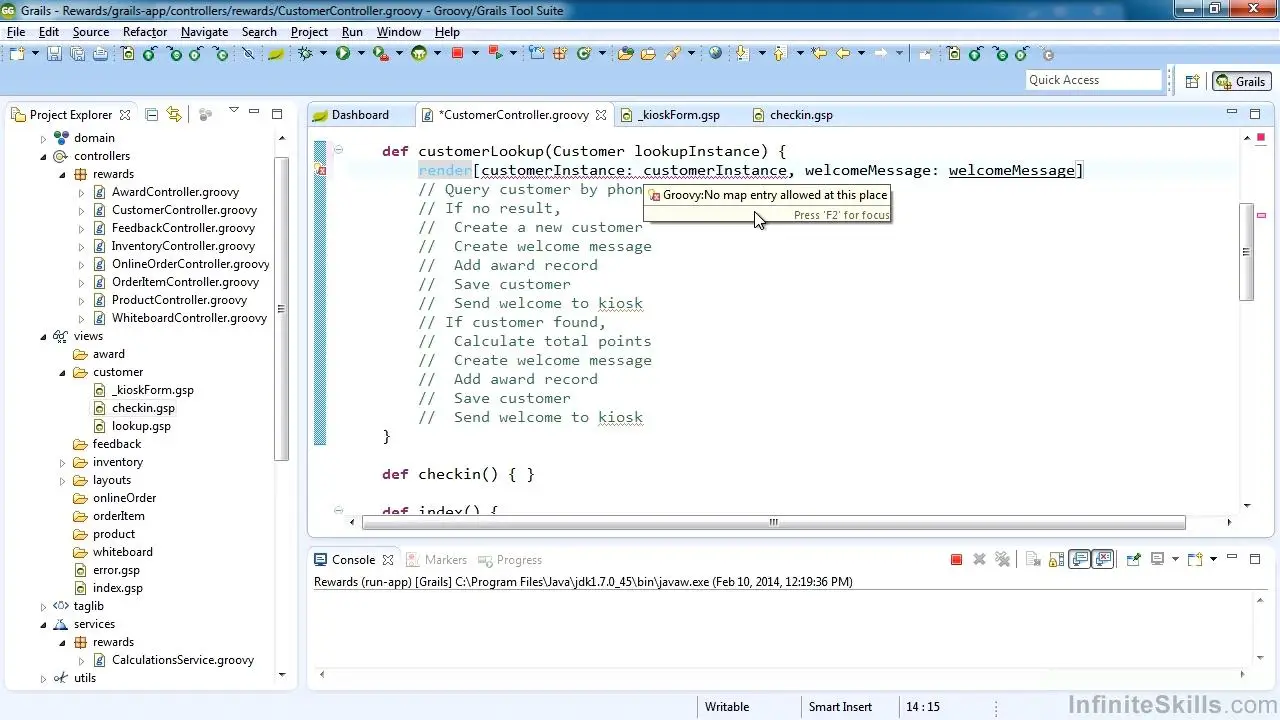Open the Source menu
The height and width of the screenshot is (720, 1280).
click(90, 32)
